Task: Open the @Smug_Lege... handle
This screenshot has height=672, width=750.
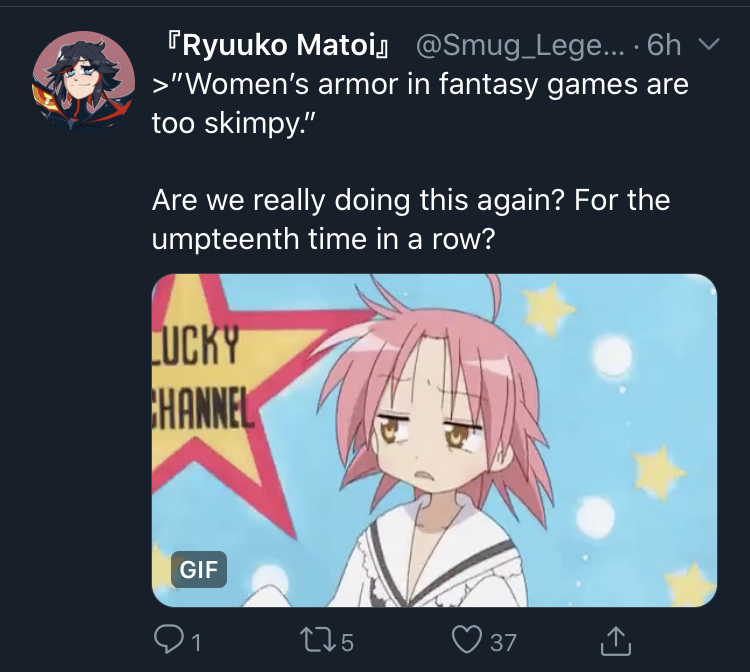Action: pyautogui.click(x=520, y=46)
